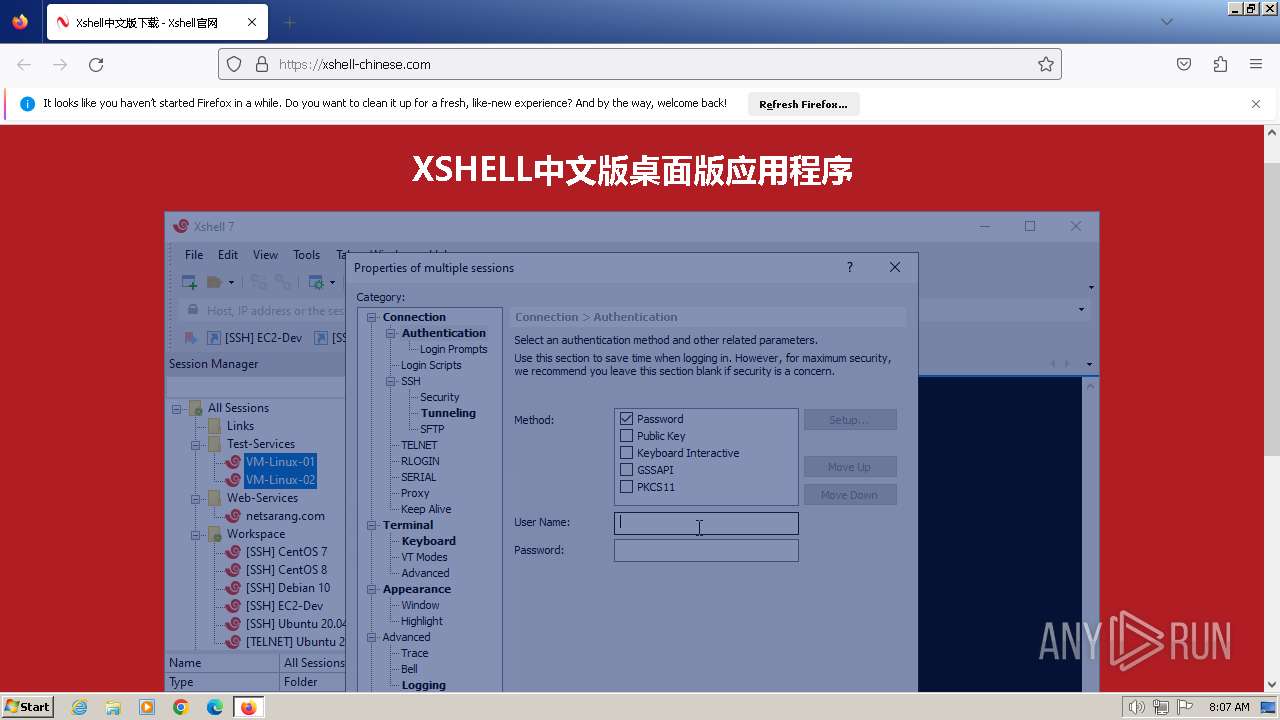Open the Xshell View menu
Viewport: 1280px width, 720px height.
265,255
